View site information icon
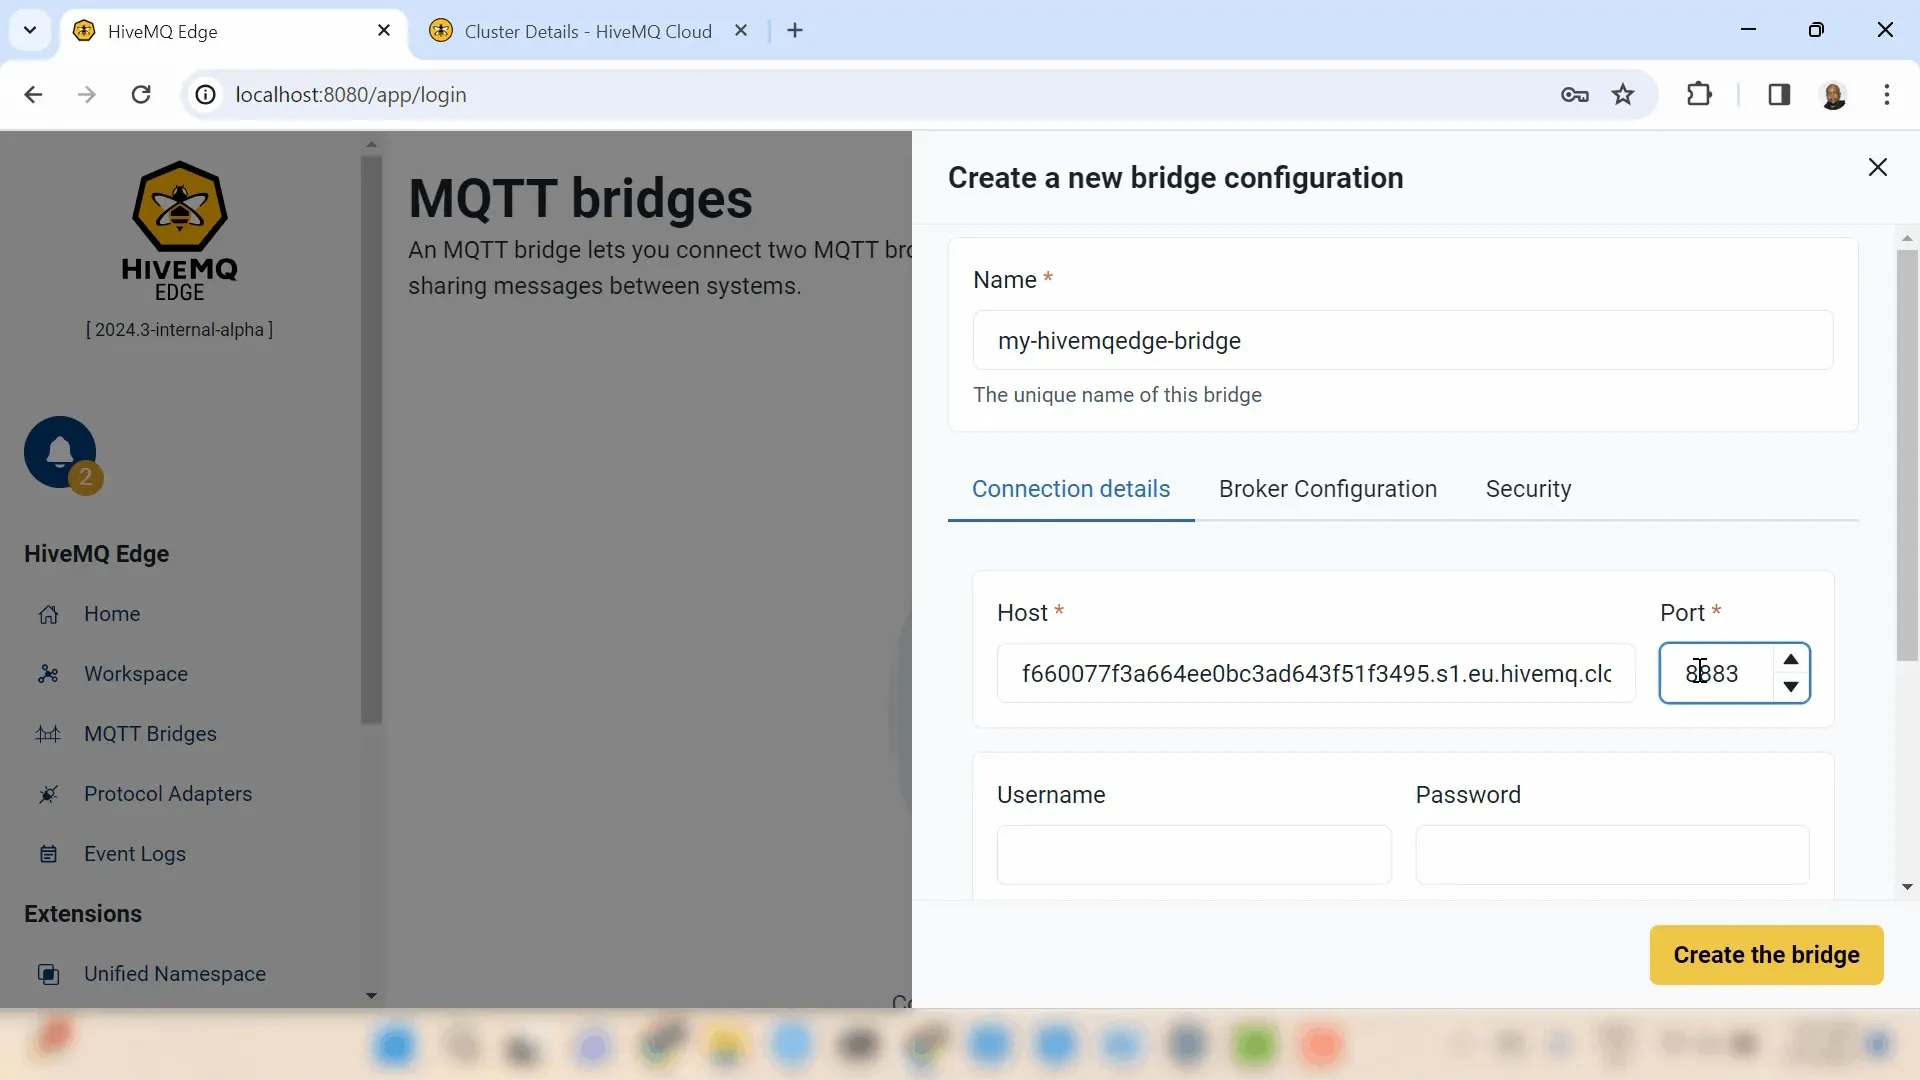This screenshot has width=1920, height=1080. point(205,95)
